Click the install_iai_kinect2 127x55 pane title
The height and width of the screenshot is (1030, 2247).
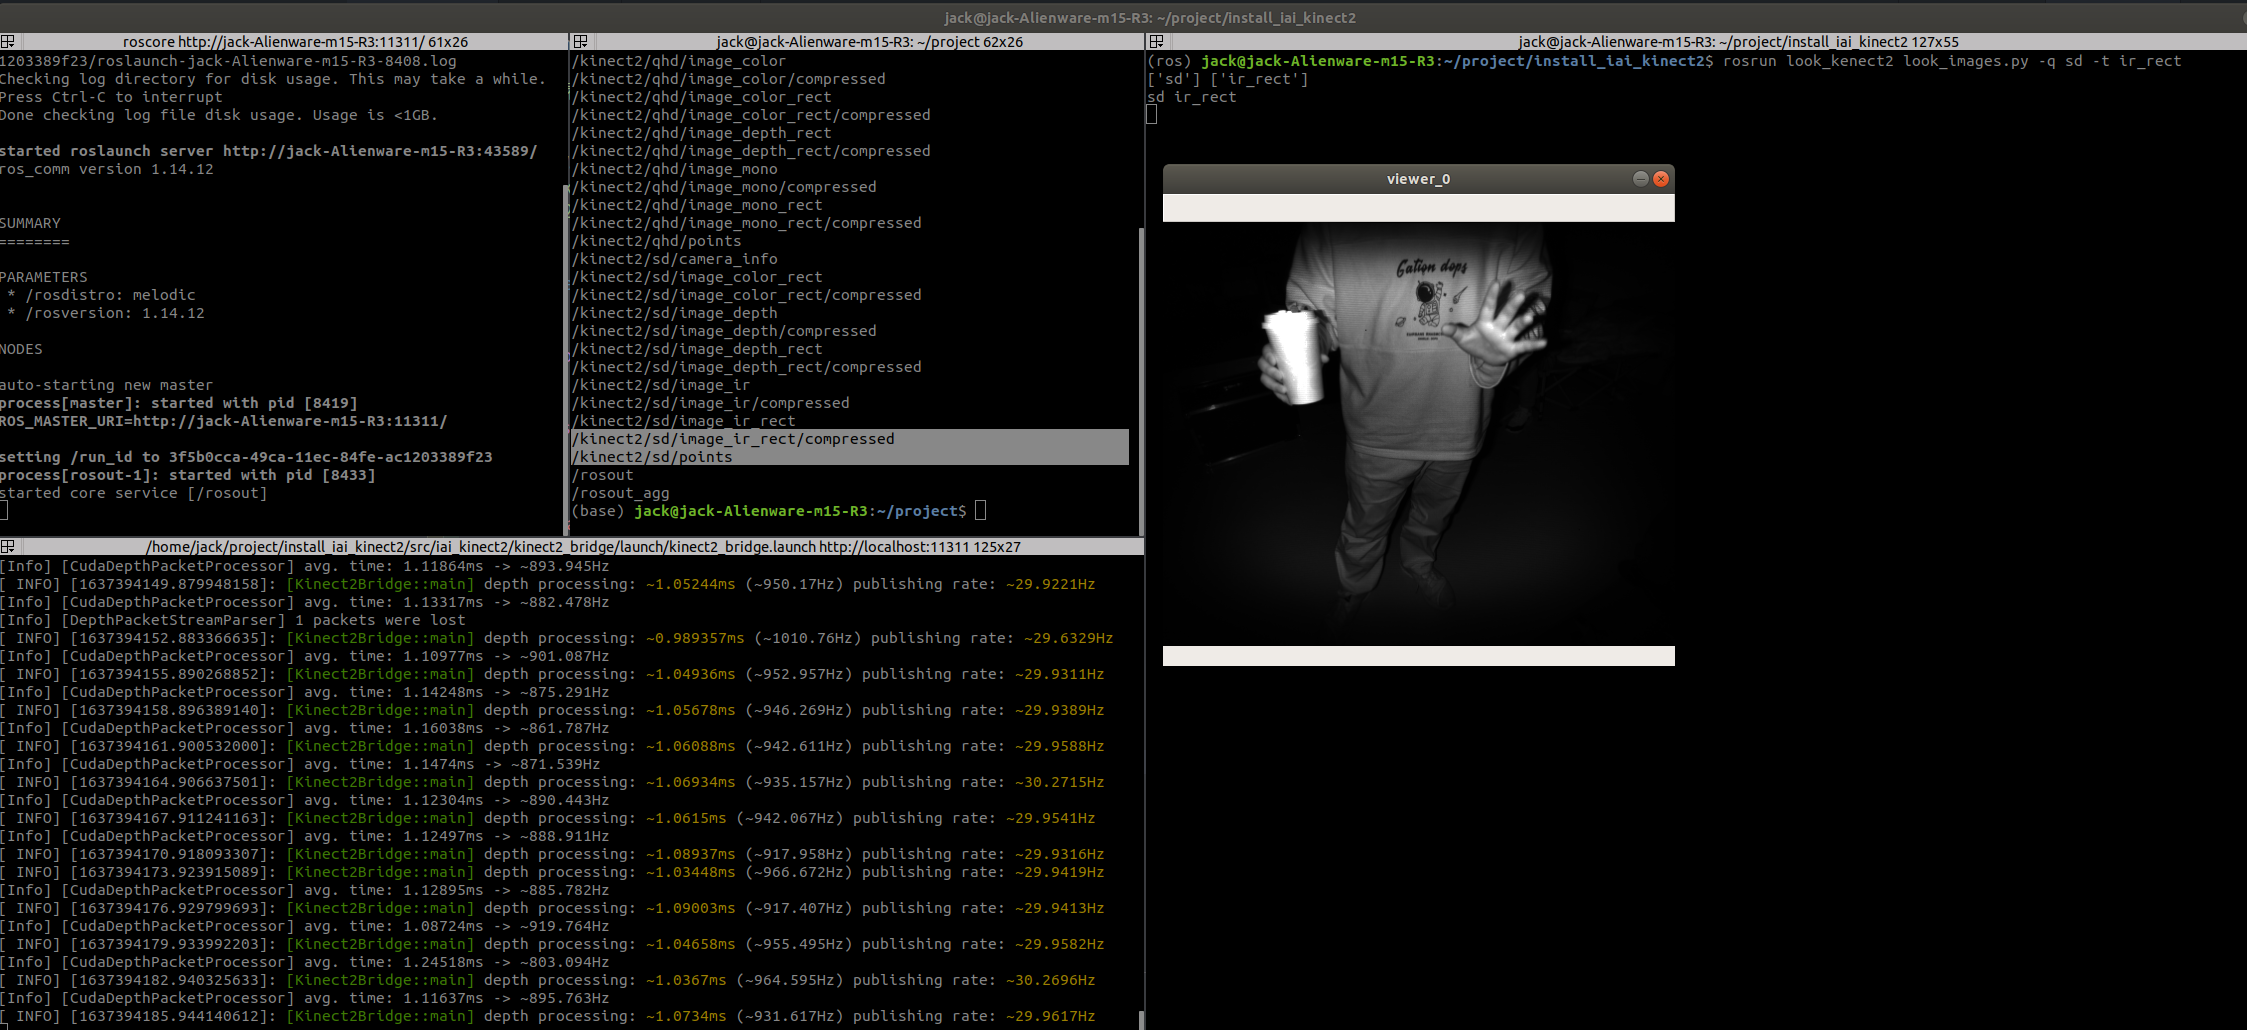1738,42
